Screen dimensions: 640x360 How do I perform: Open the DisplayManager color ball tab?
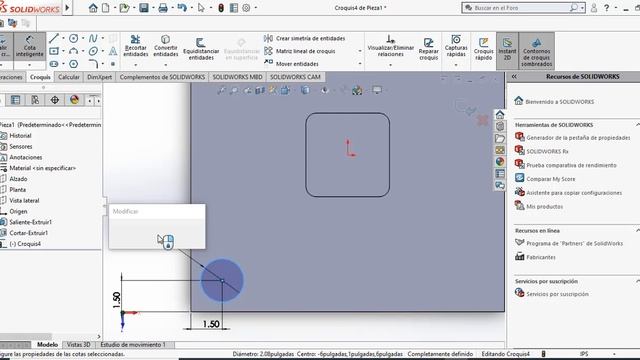74,100
